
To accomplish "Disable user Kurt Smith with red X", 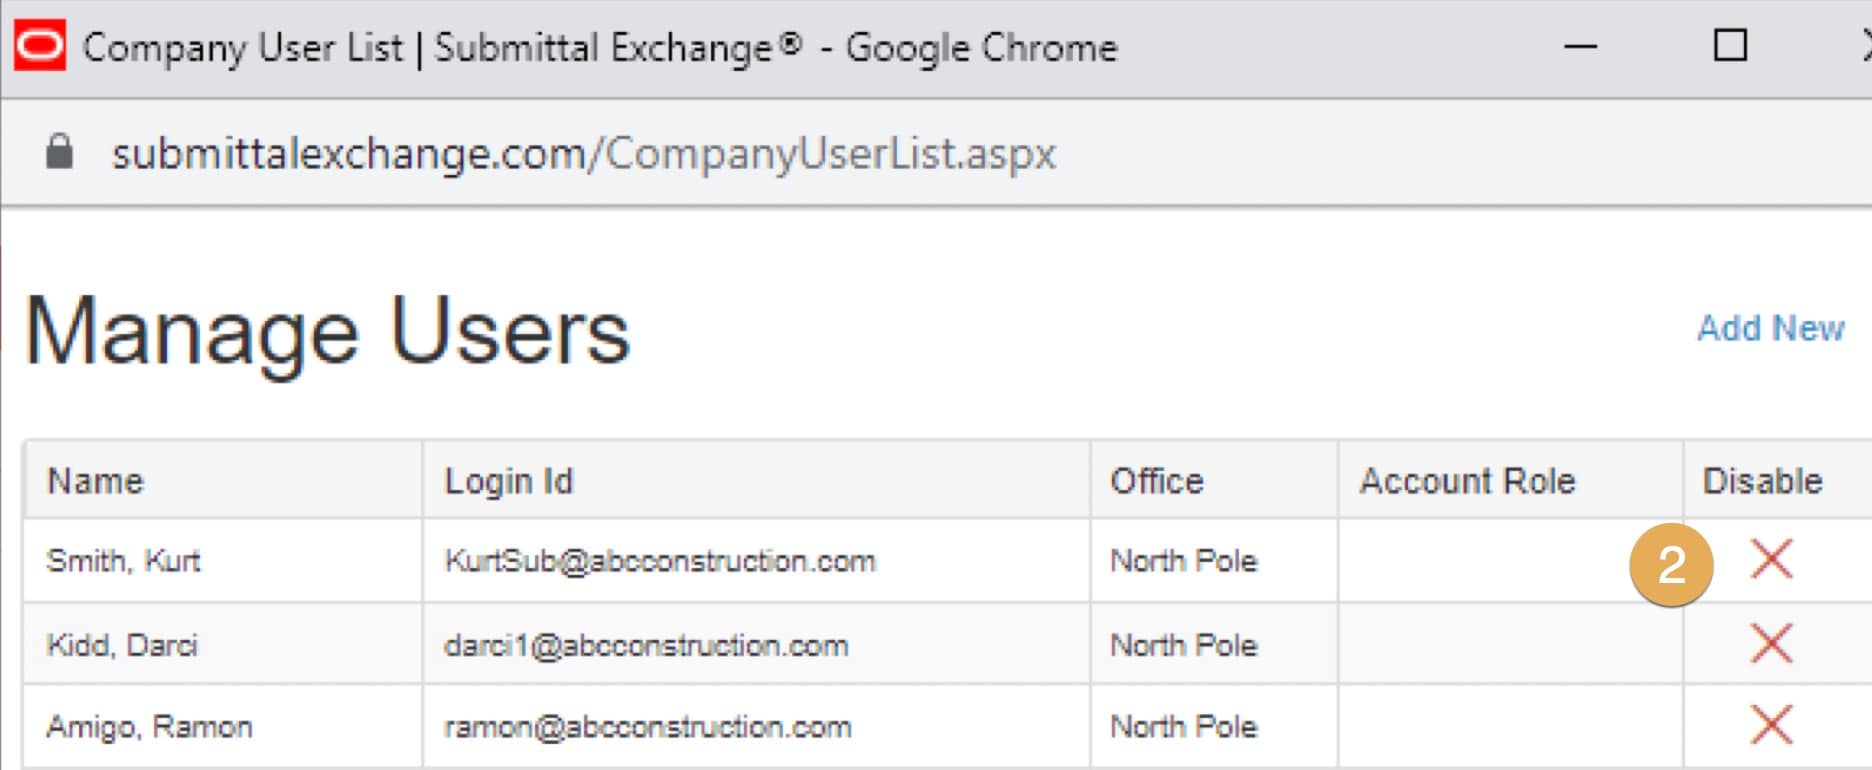I will click(x=1771, y=559).
